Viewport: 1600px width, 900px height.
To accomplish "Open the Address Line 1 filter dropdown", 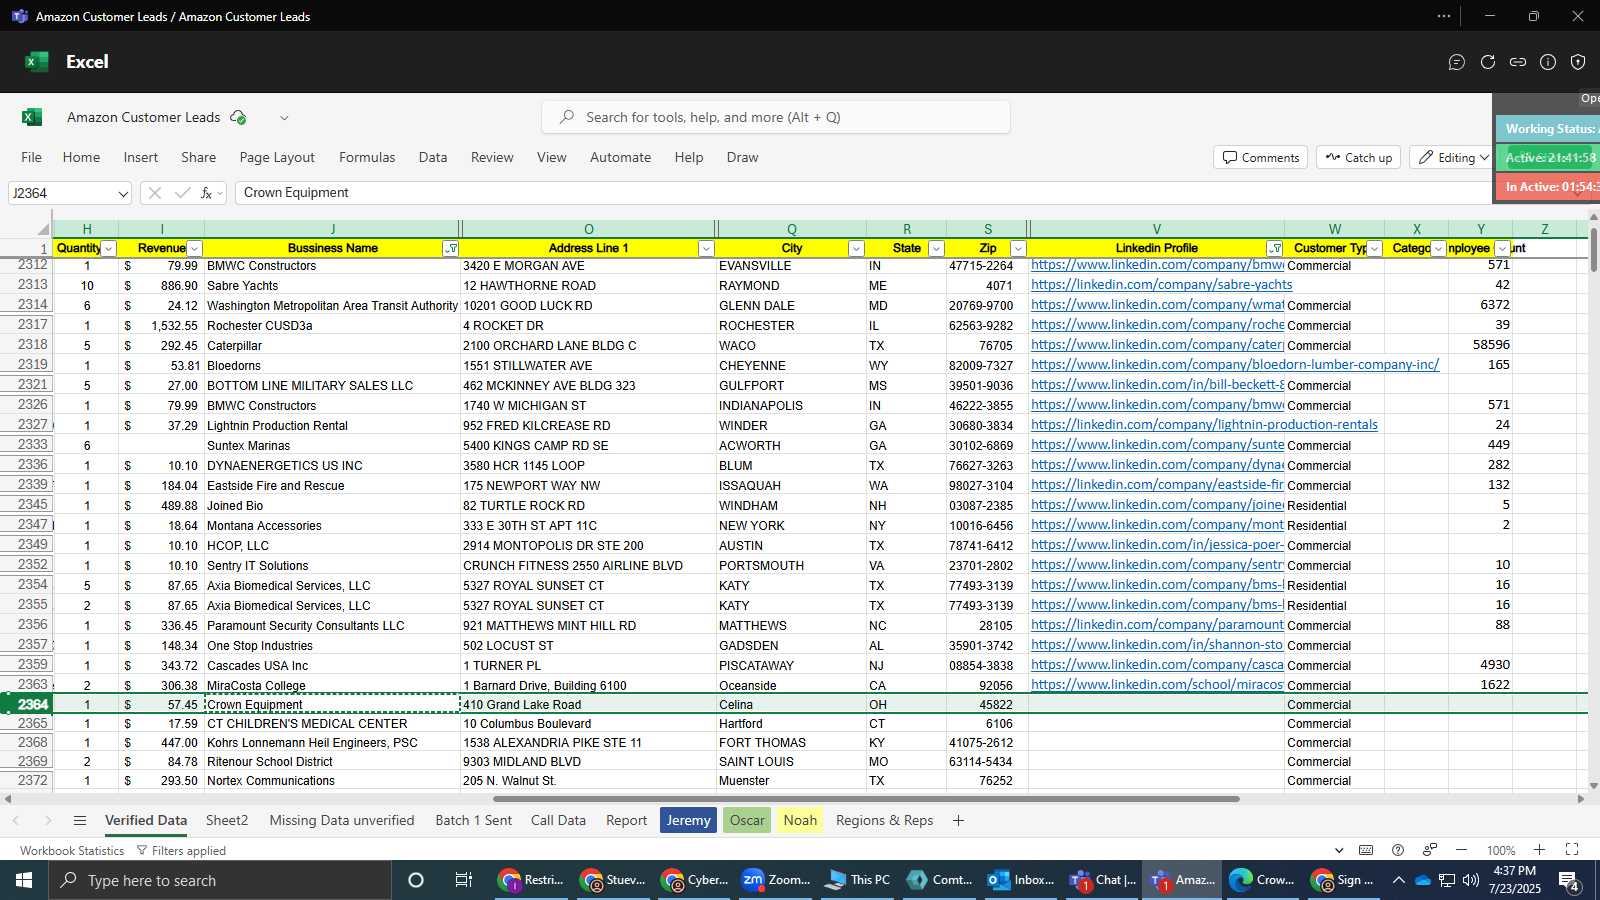I will (706, 248).
